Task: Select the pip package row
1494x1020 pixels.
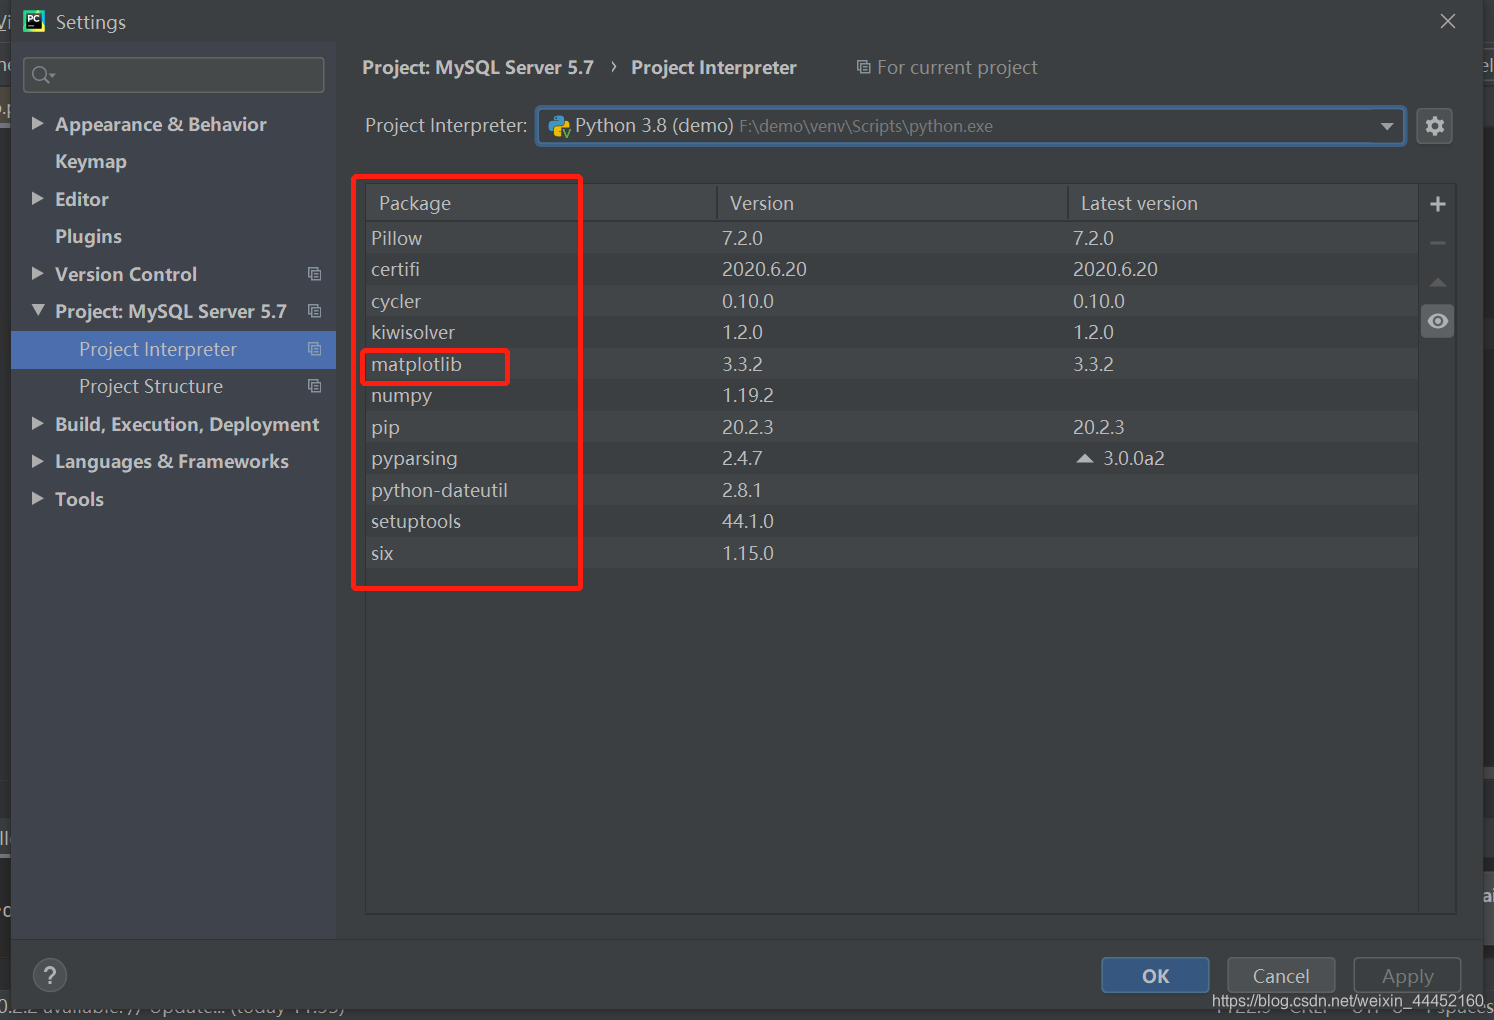Action: click(892, 427)
